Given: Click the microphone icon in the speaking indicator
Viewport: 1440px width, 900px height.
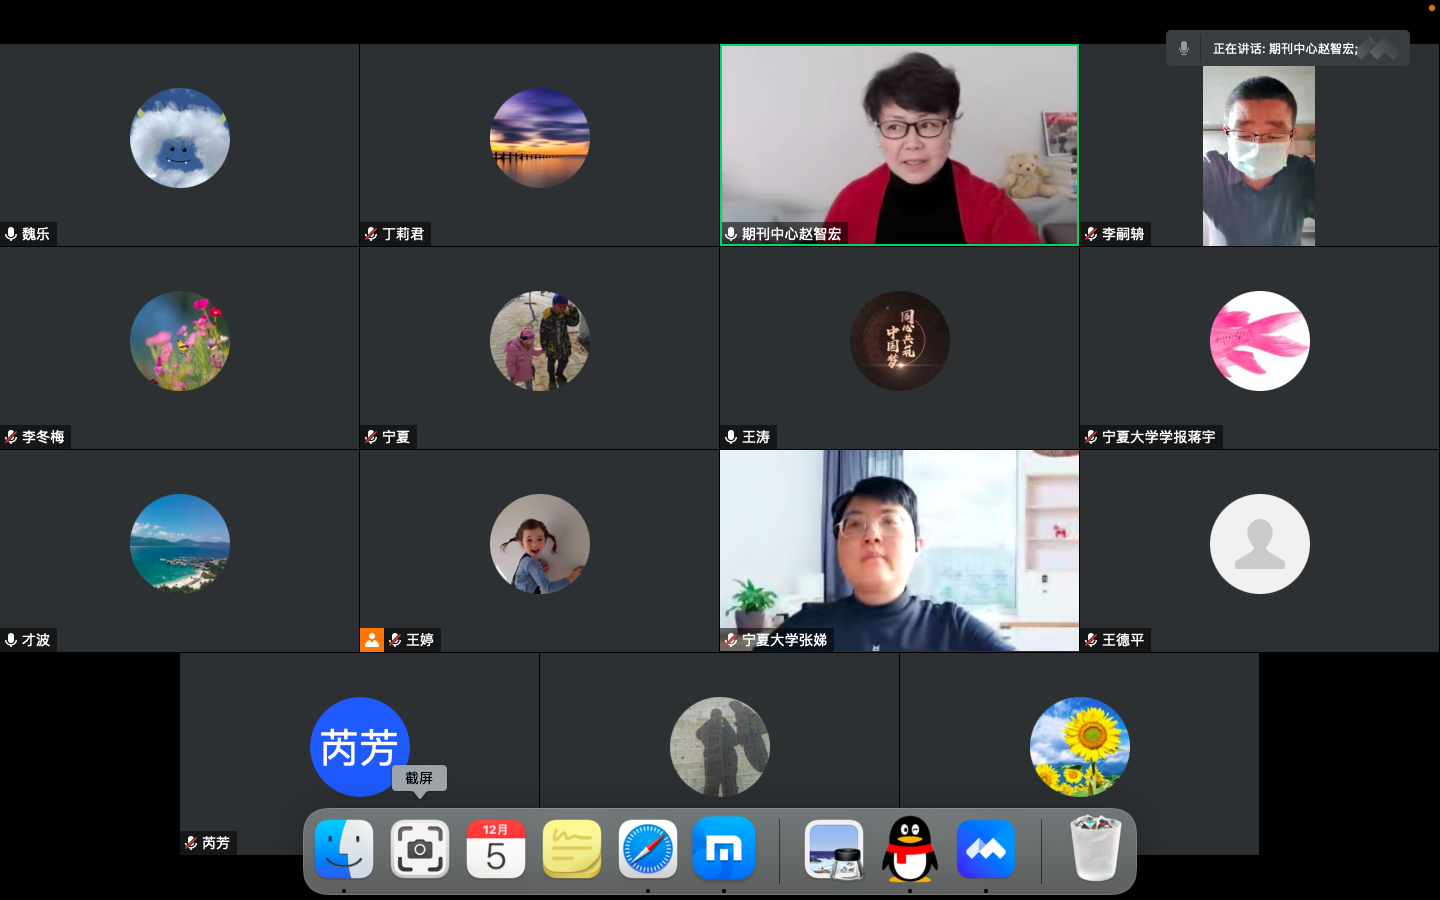Looking at the screenshot, I should [x=1184, y=48].
